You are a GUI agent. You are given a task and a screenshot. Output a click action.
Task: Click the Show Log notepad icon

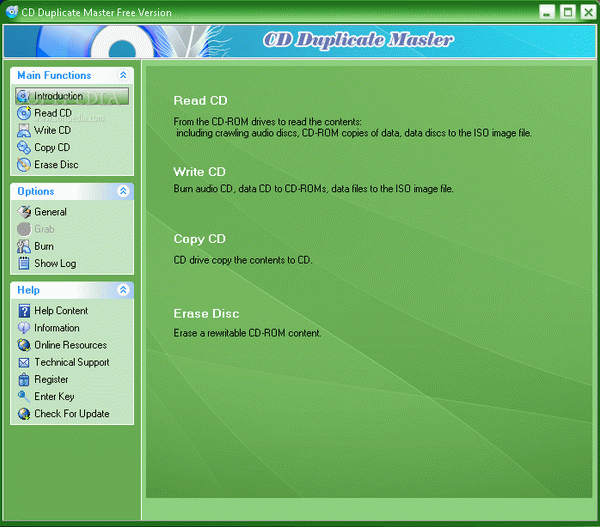click(x=24, y=264)
